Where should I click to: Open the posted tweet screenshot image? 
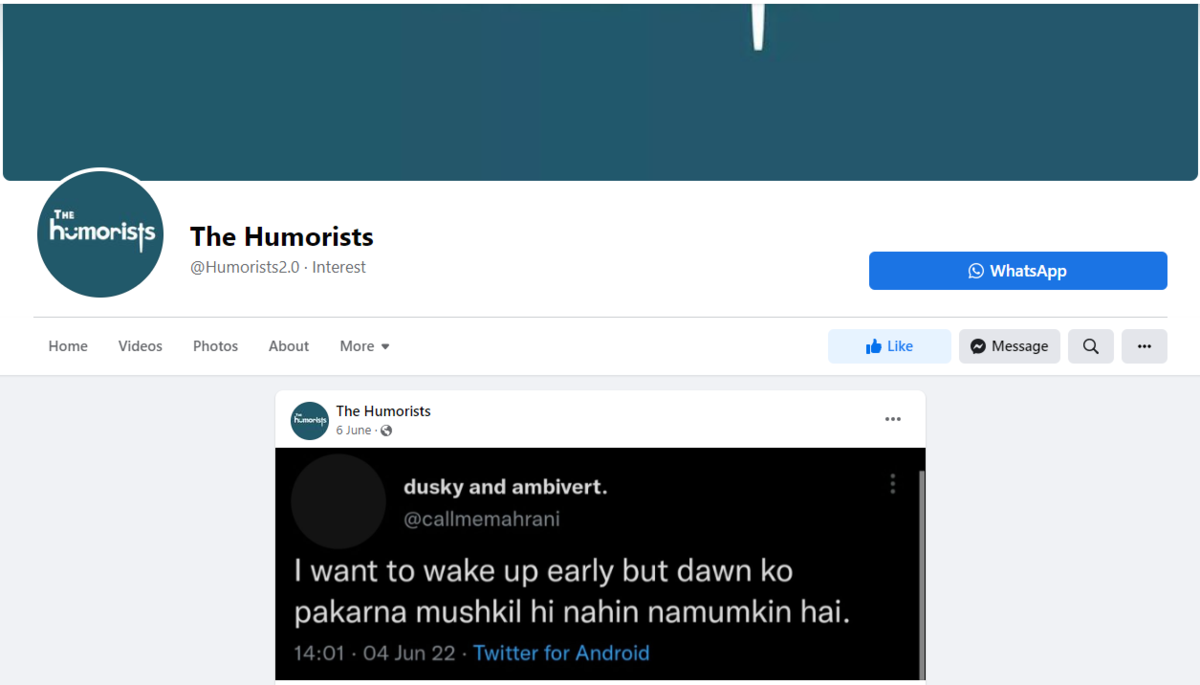[600, 564]
